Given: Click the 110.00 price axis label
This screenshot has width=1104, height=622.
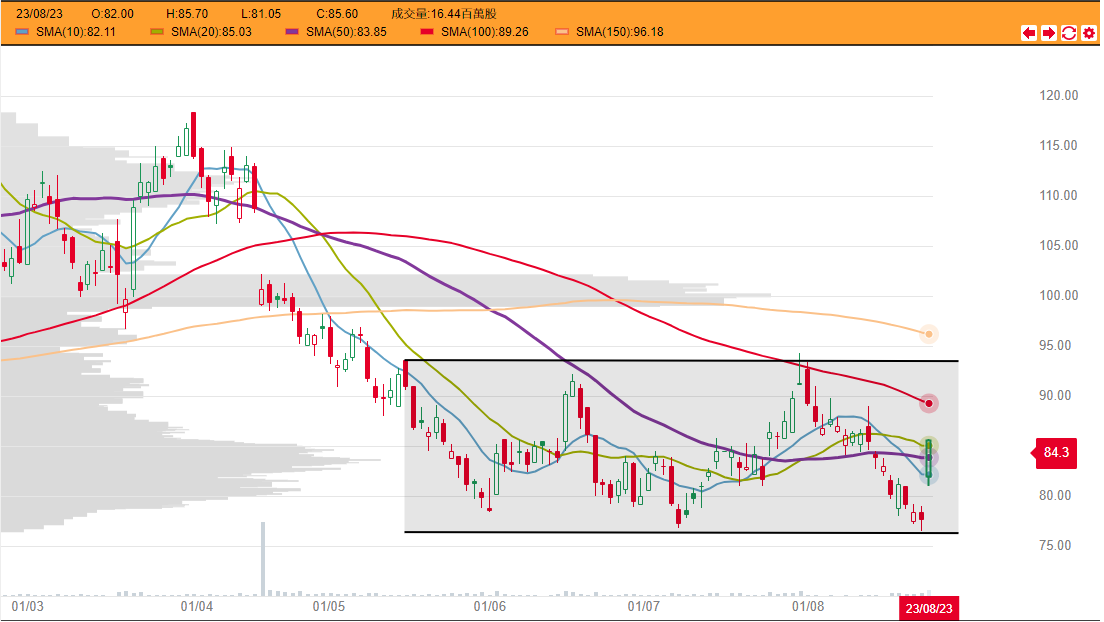Looking at the screenshot, I should (1059, 195).
